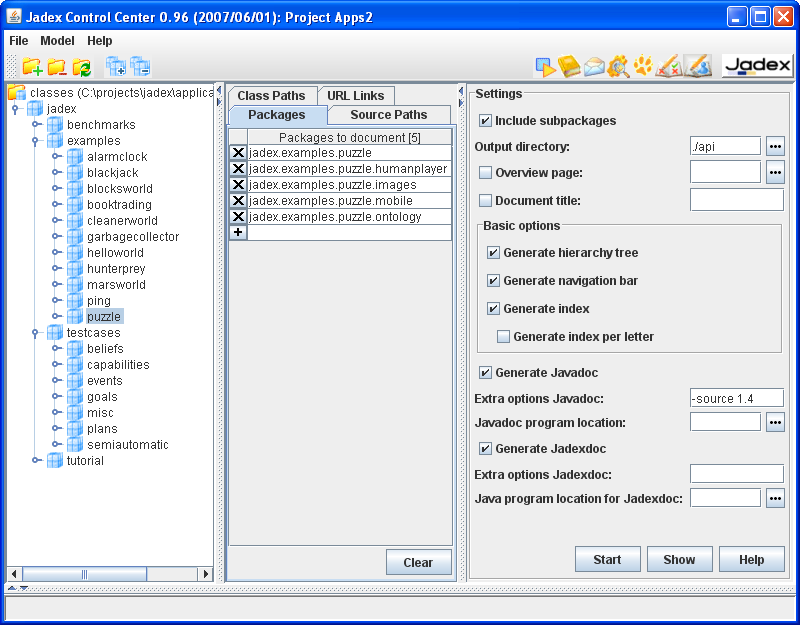Expand the benchmarks tree node
This screenshot has height=625, width=800.
[36, 124]
